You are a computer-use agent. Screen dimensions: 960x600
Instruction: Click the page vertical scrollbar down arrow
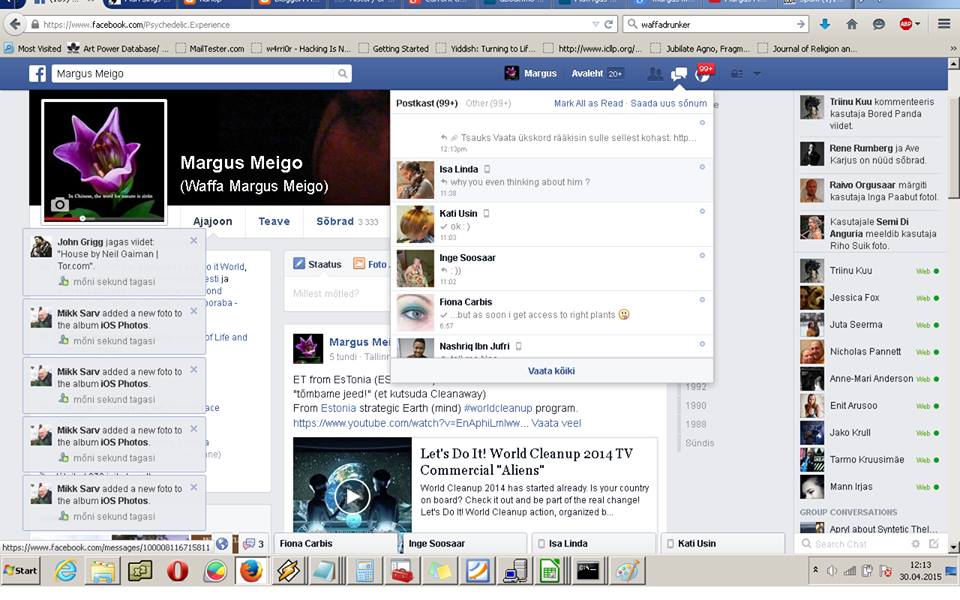tap(953, 547)
